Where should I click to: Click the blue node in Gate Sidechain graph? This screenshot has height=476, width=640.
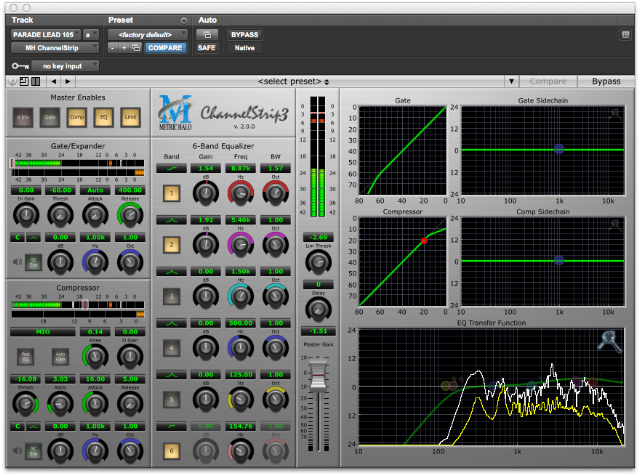pos(559,149)
